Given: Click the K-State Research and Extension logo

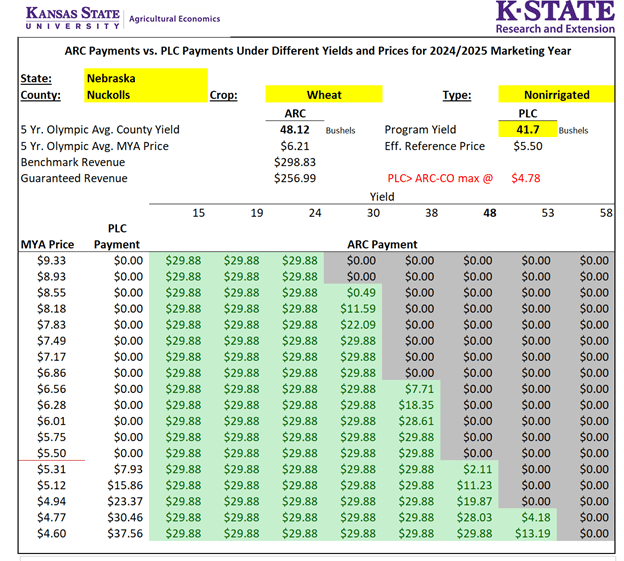Looking at the screenshot, I should [555, 18].
